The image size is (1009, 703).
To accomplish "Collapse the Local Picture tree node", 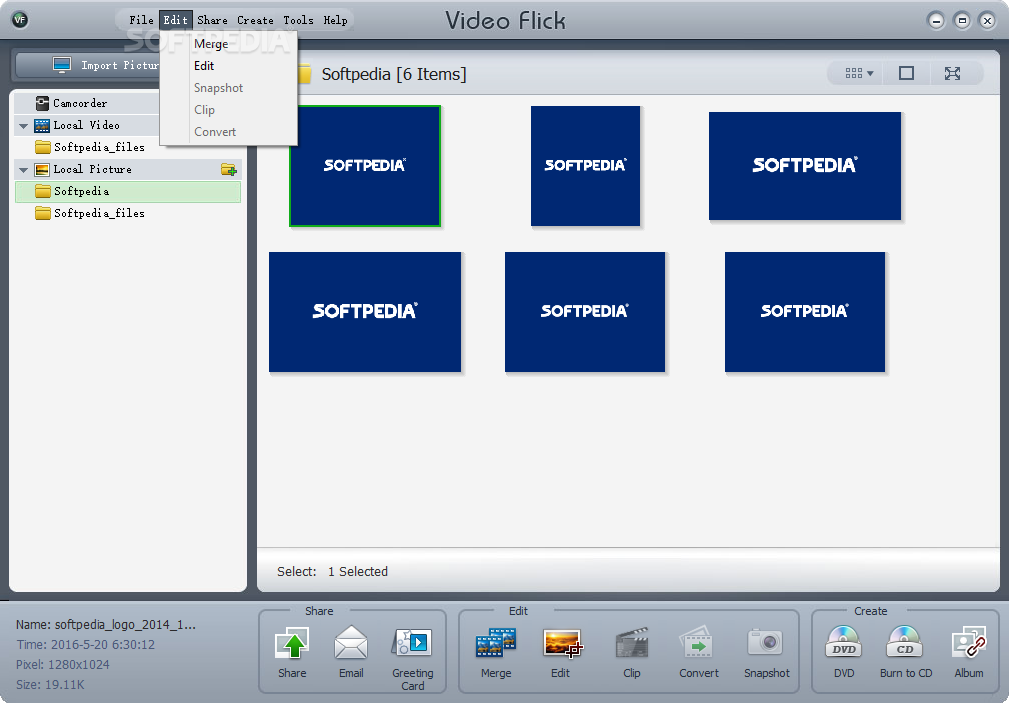I will (x=24, y=170).
